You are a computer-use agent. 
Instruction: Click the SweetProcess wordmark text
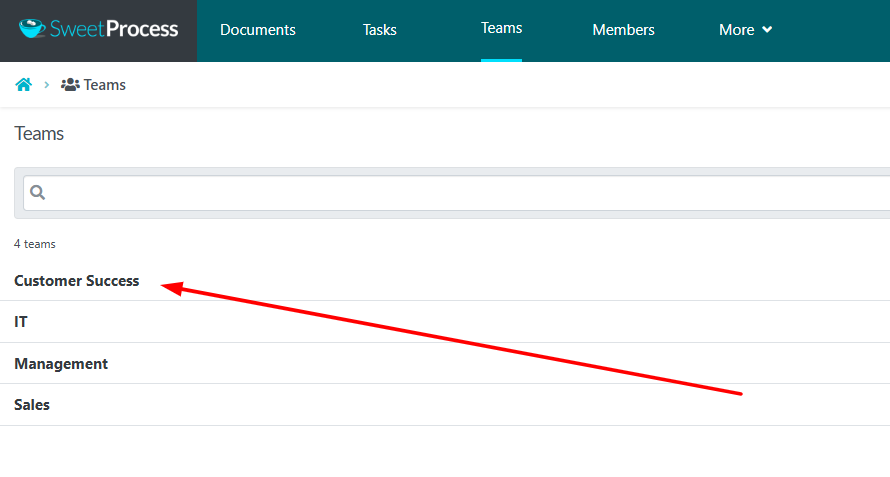[115, 29]
